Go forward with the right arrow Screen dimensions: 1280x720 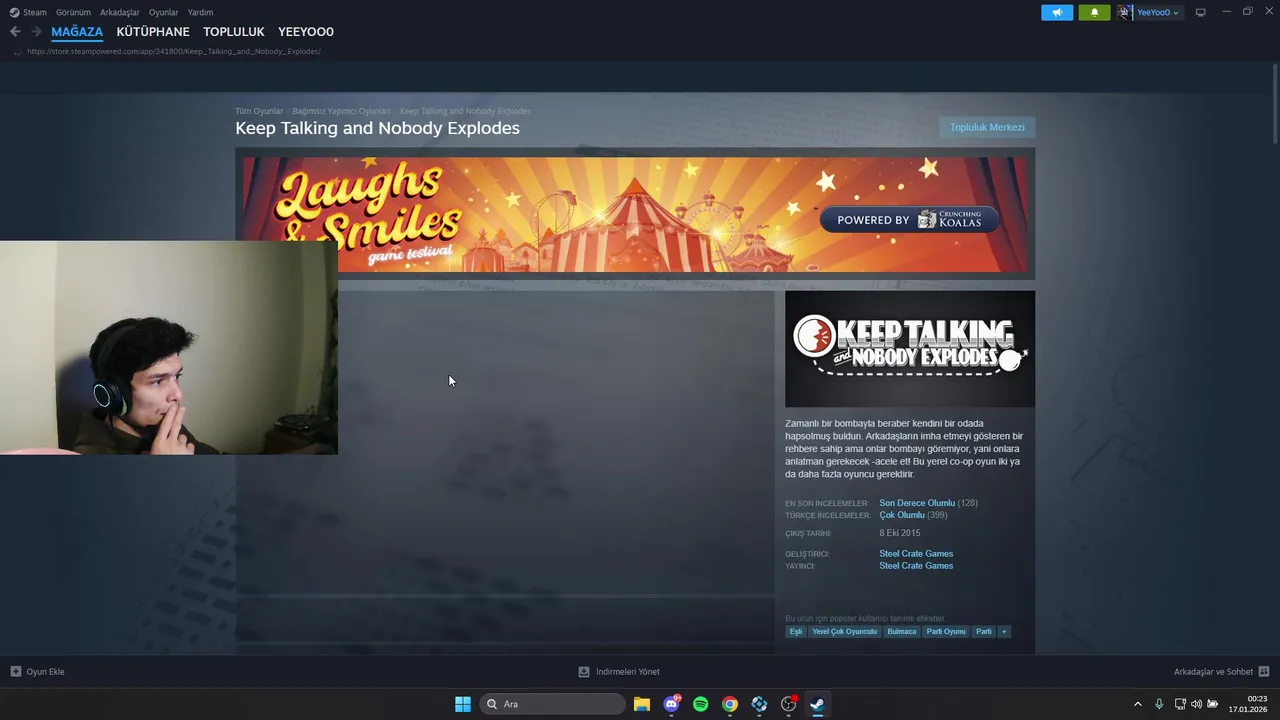point(36,32)
